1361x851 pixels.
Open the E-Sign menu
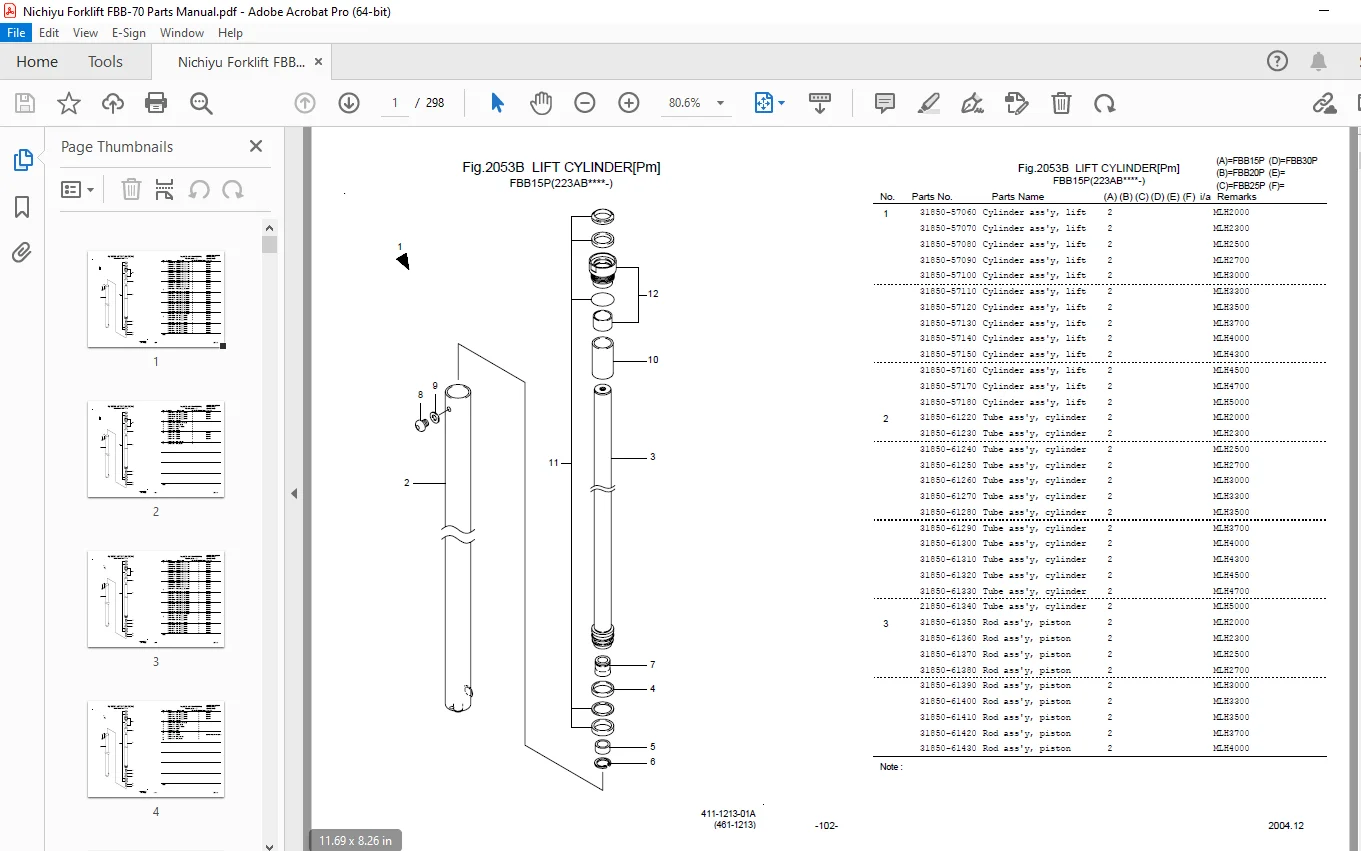(129, 33)
